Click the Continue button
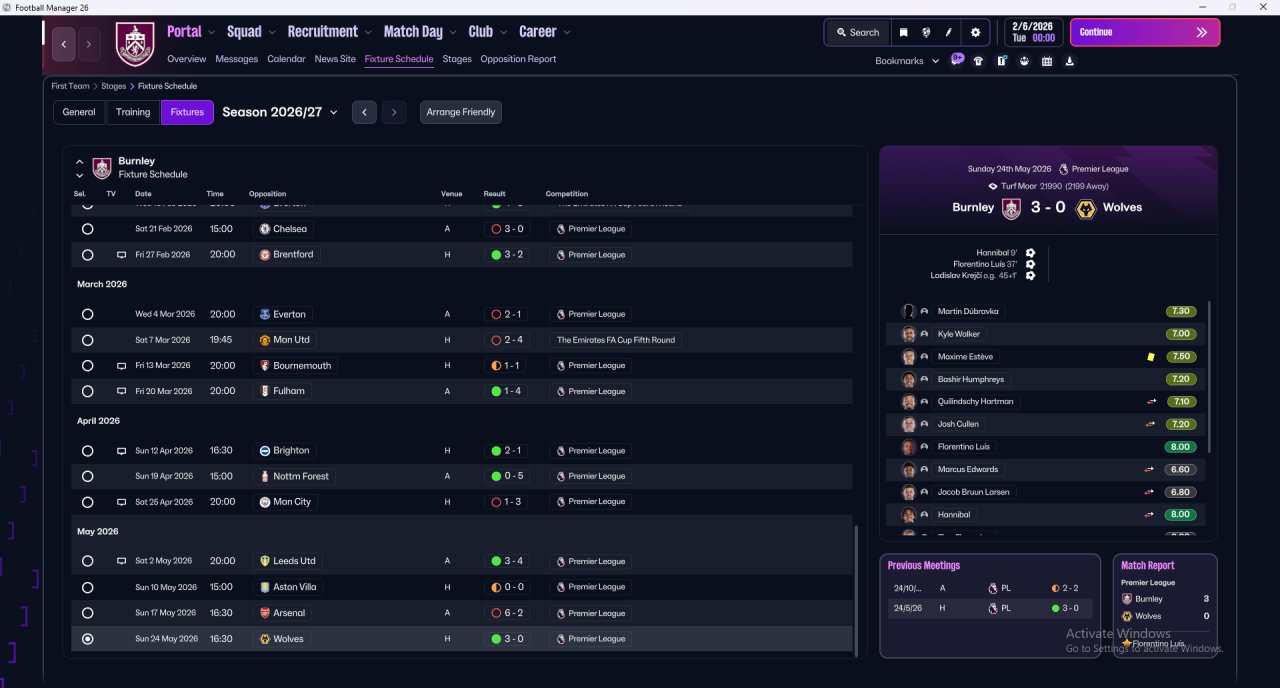This screenshot has height=688, width=1280. (1145, 32)
